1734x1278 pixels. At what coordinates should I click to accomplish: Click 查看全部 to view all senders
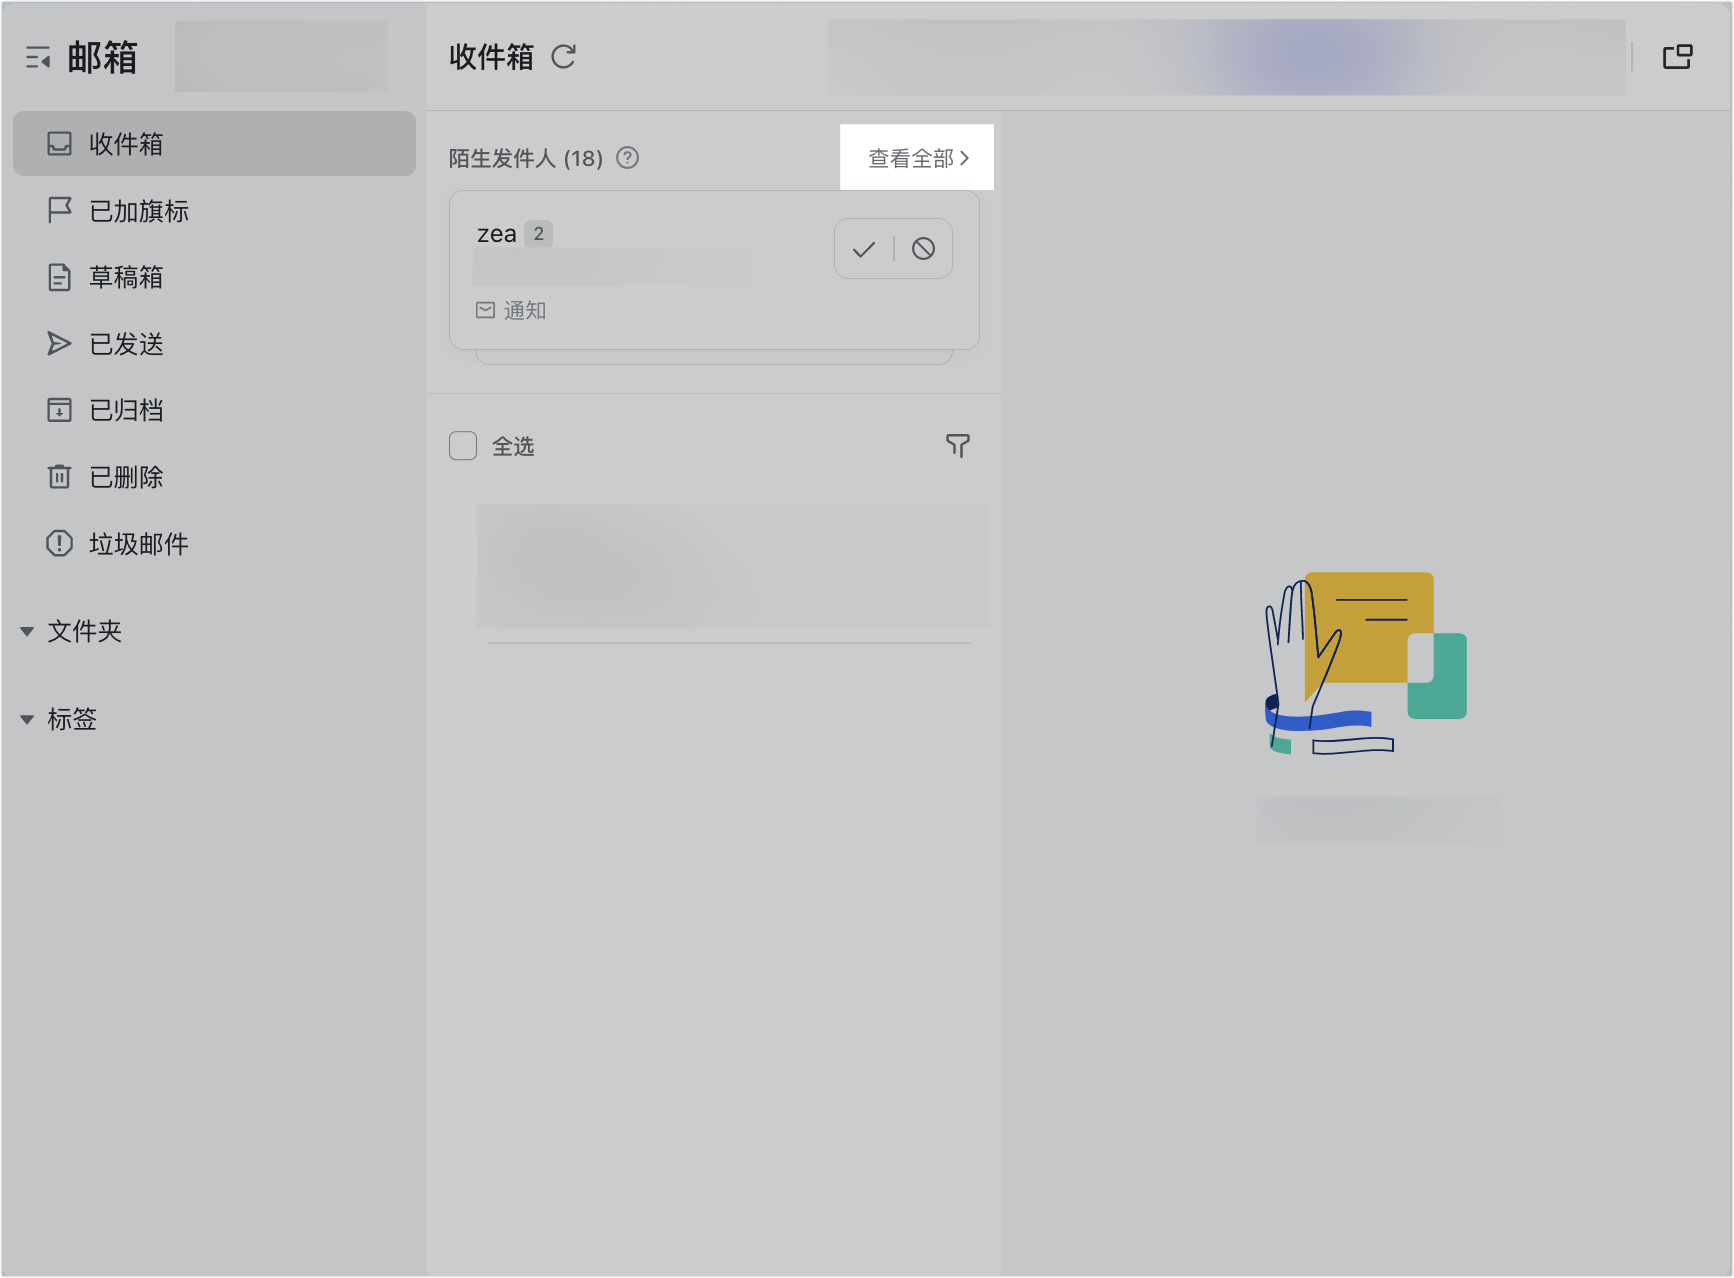pos(917,158)
